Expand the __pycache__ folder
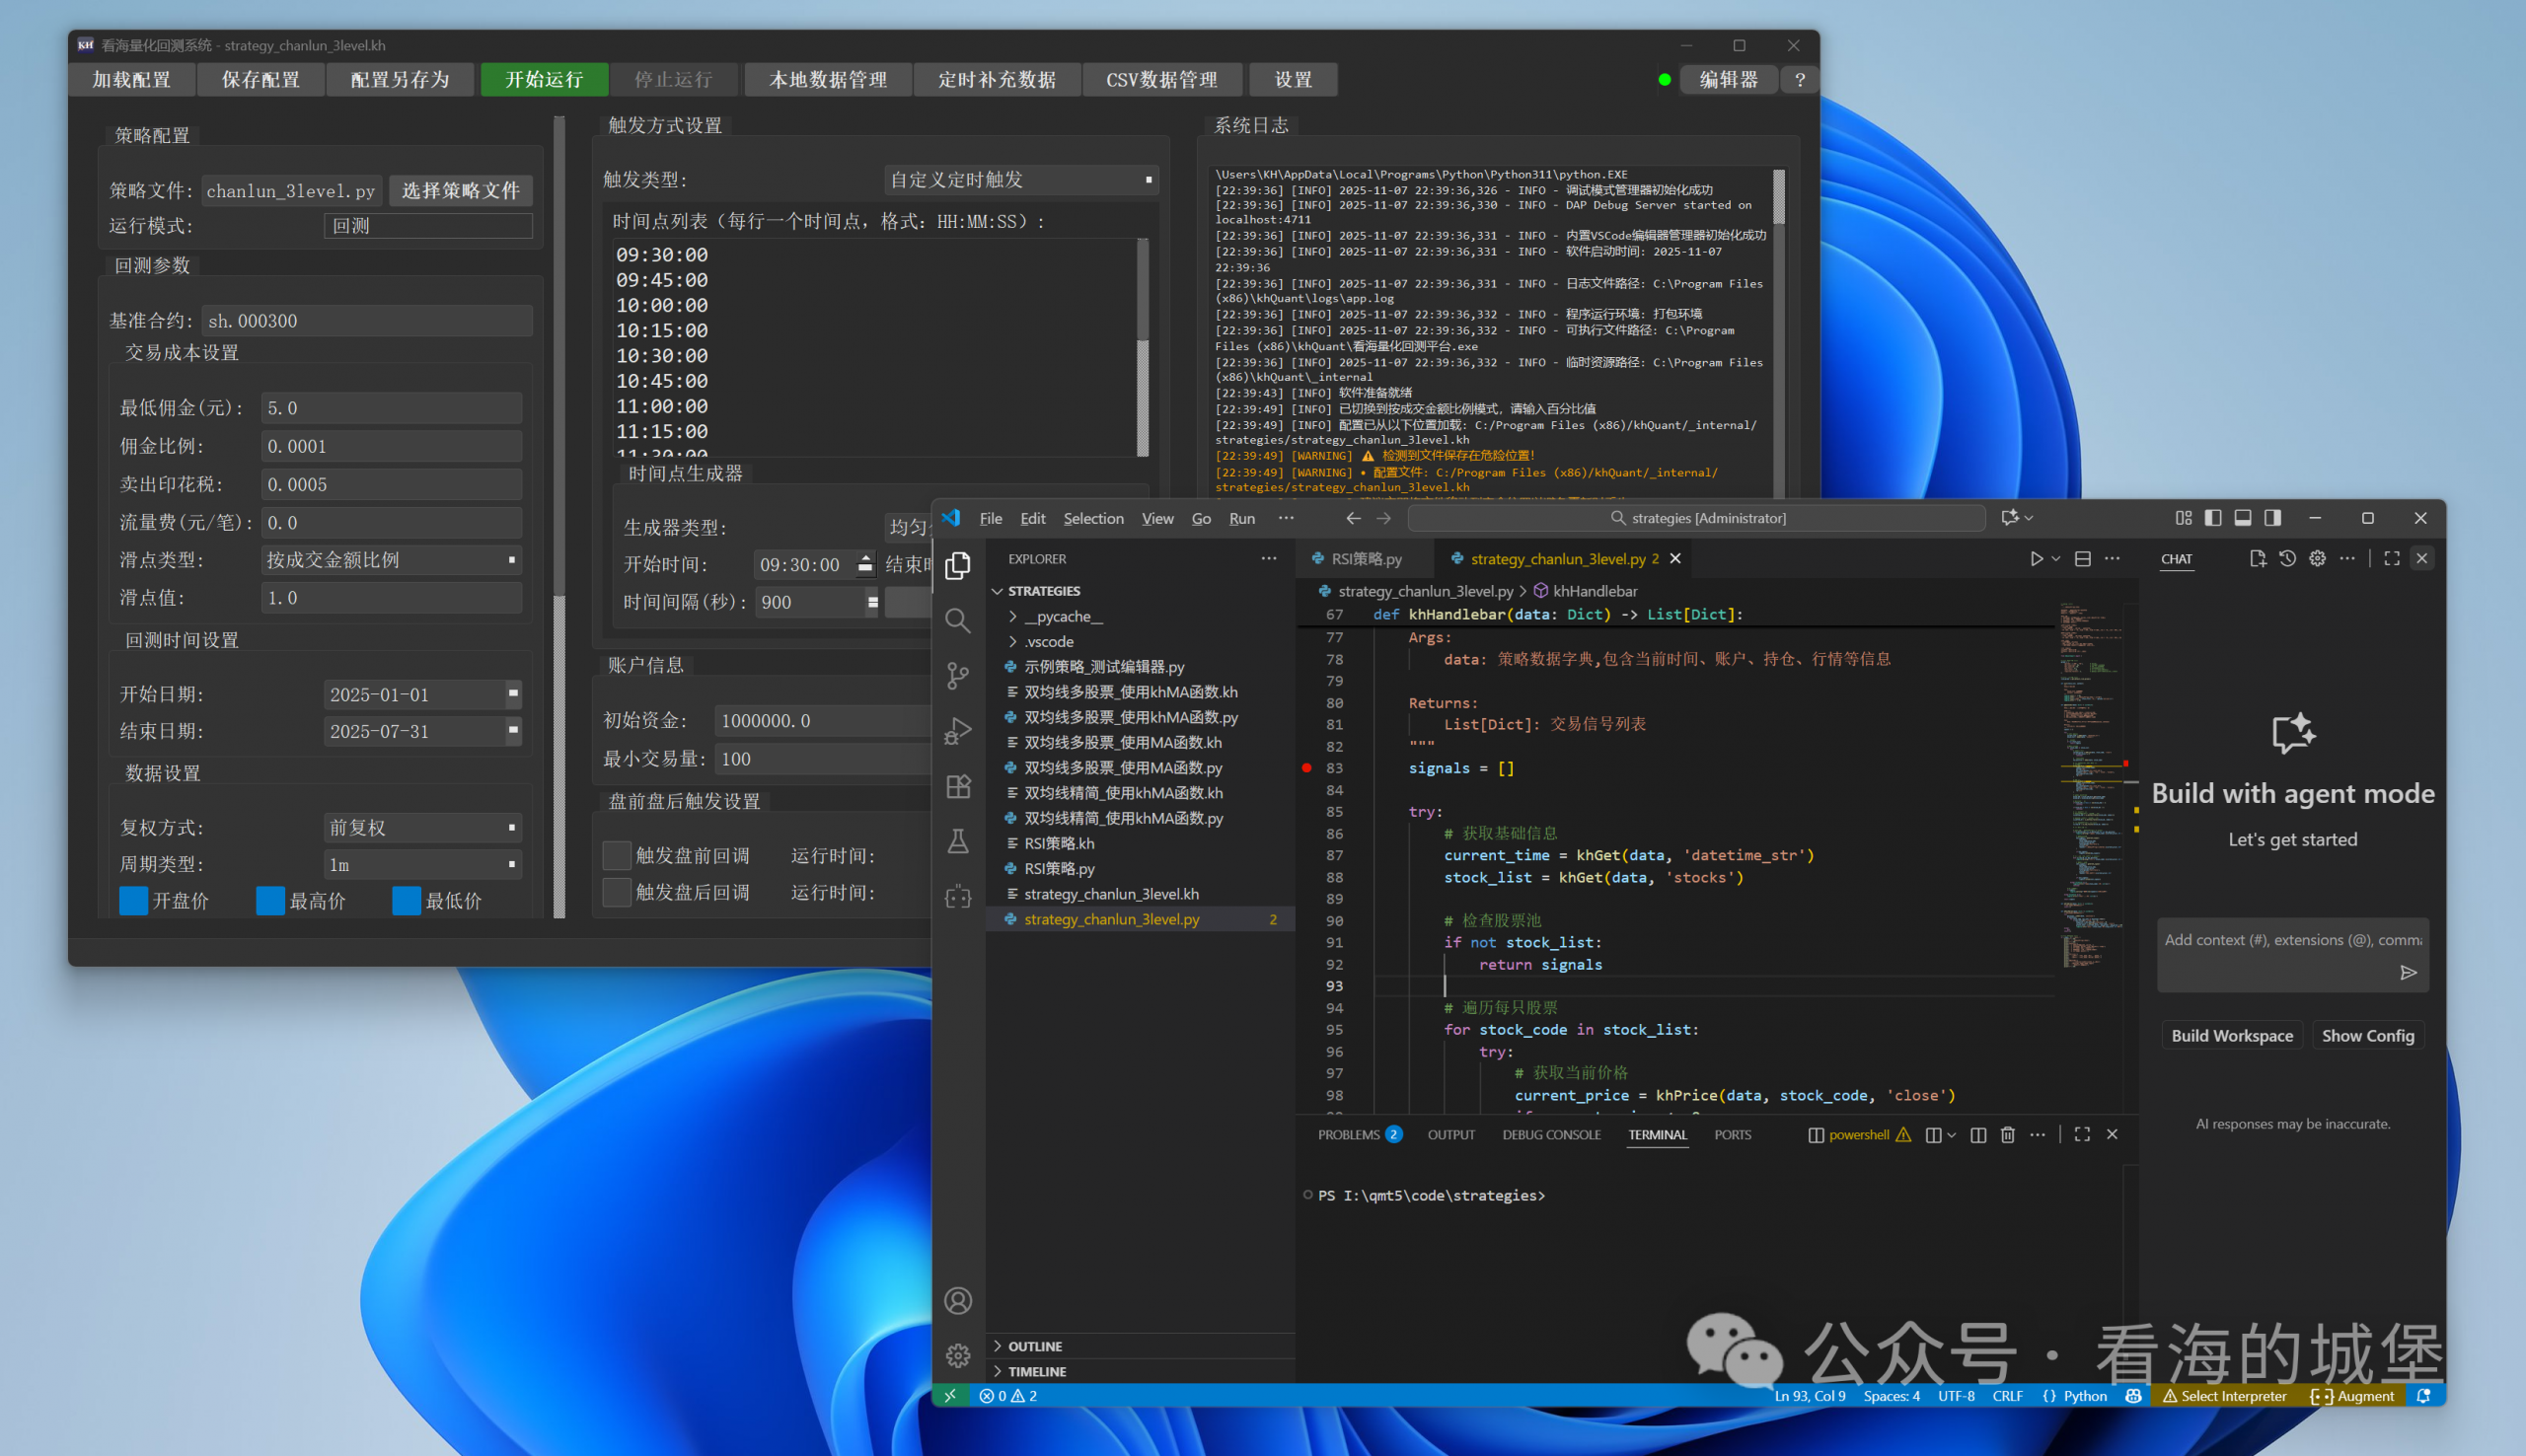Image resolution: width=2526 pixels, height=1456 pixels. pos(1063,616)
